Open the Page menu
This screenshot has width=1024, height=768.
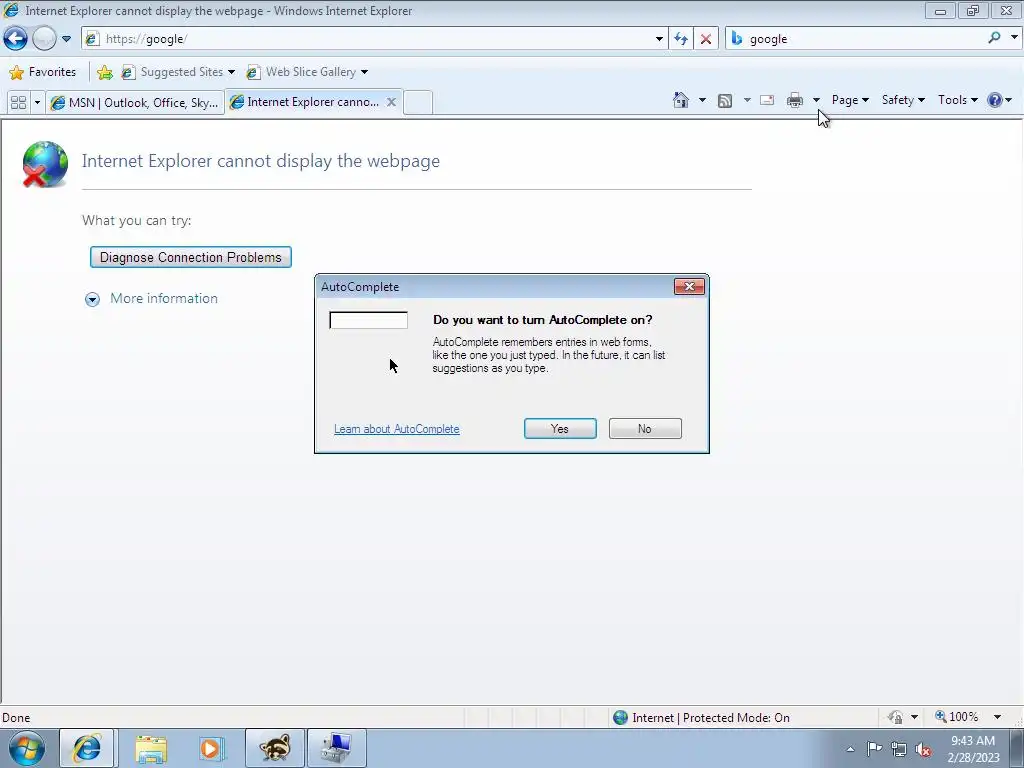850,100
